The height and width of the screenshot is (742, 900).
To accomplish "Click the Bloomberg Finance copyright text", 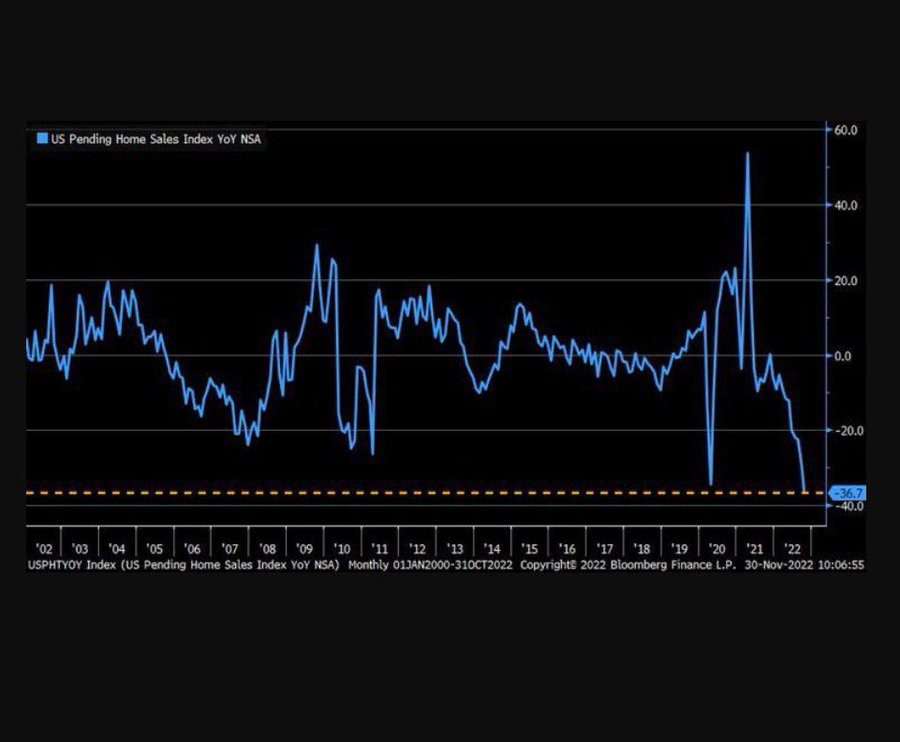I will coord(628,565).
